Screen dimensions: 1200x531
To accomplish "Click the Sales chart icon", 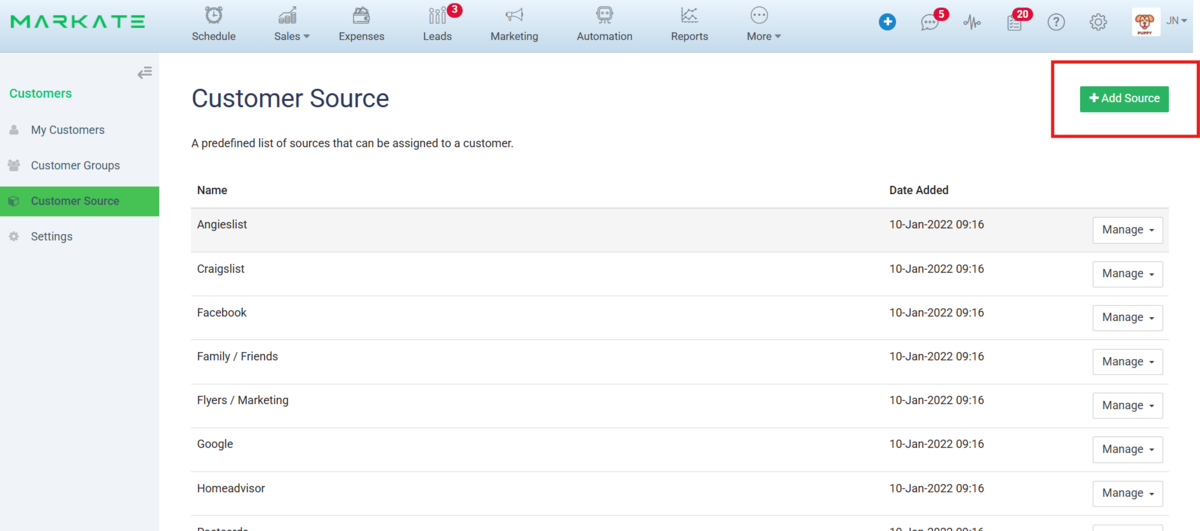I will [x=288, y=15].
